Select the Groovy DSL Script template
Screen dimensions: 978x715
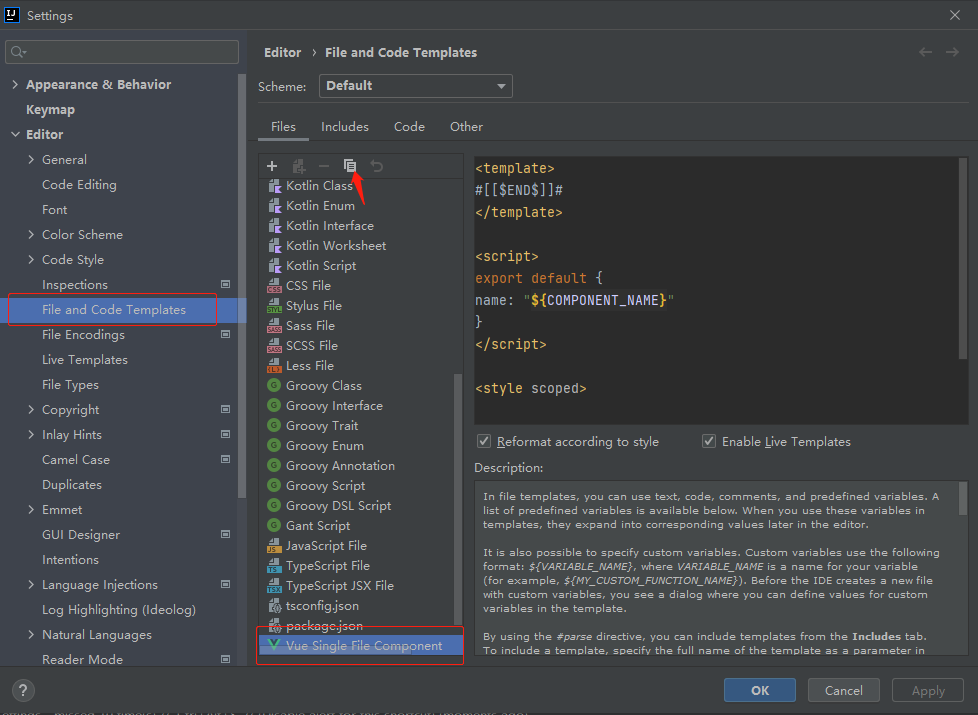click(x=339, y=505)
